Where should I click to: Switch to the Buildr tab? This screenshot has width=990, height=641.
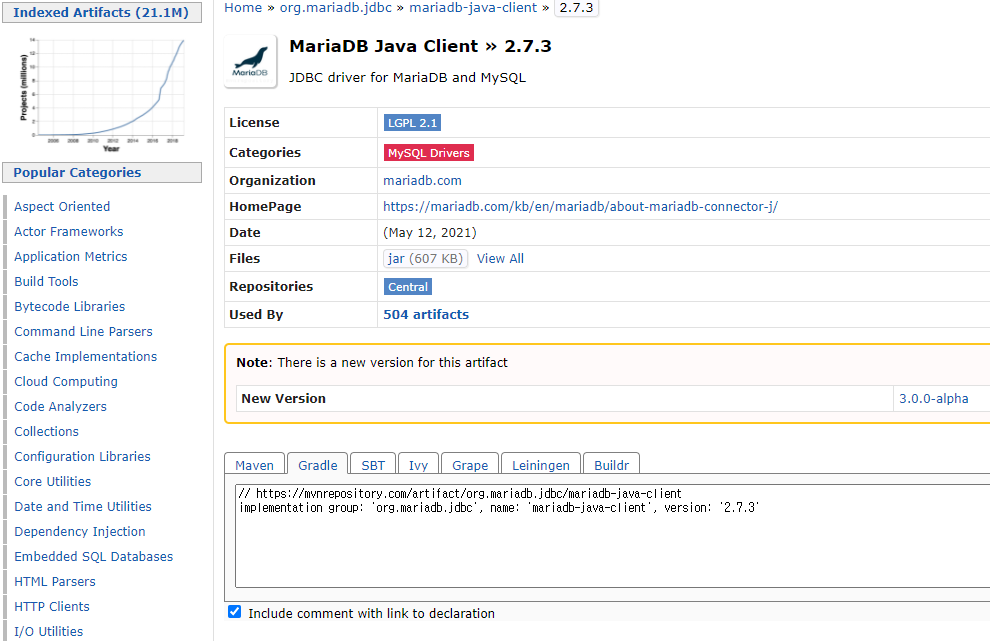click(x=611, y=465)
